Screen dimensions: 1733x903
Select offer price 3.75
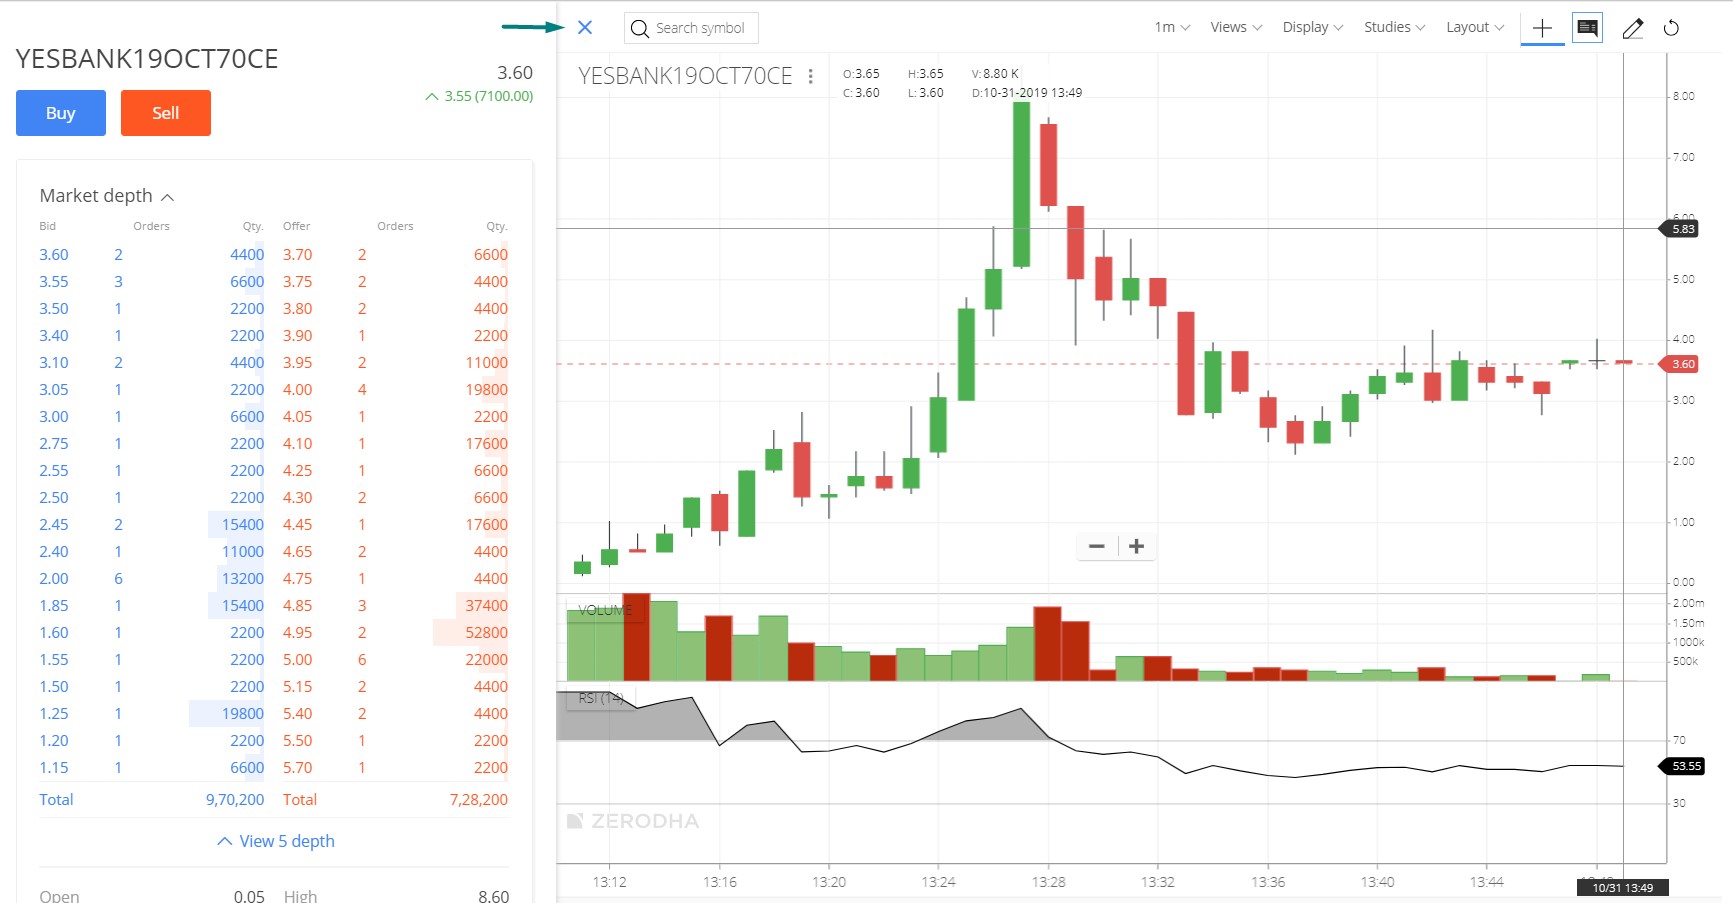coord(297,281)
